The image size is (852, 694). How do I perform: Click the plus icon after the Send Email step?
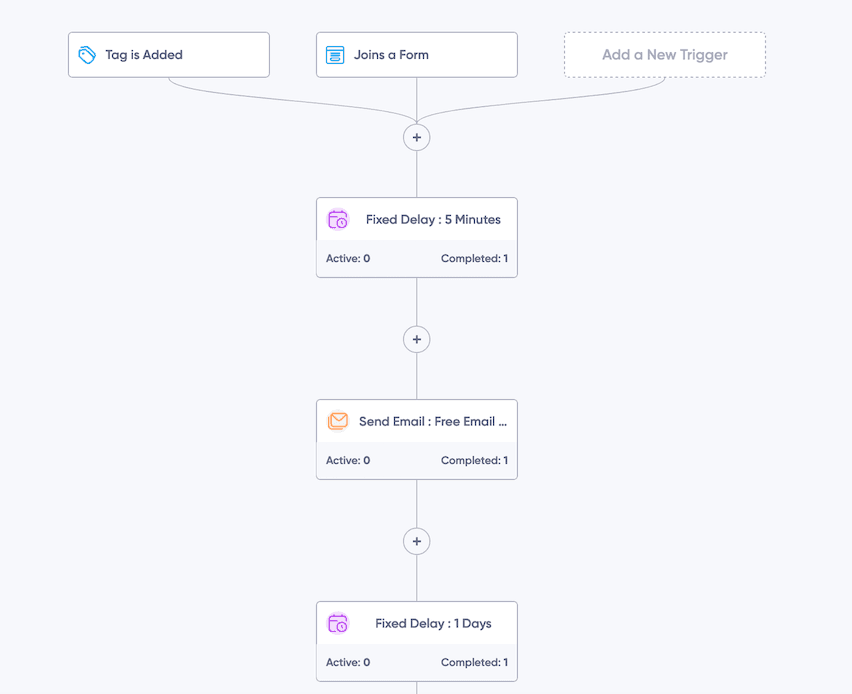[417, 541]
